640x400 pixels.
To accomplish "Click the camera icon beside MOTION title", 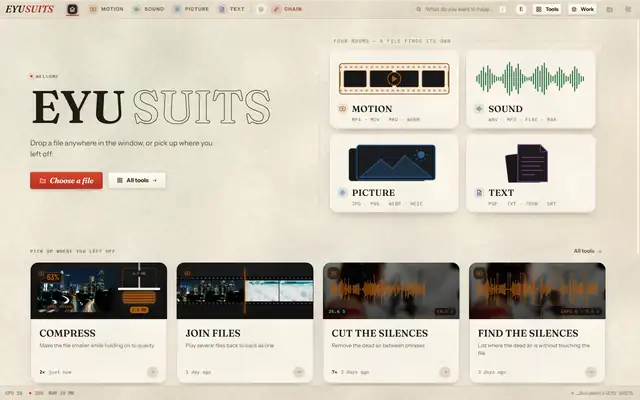I will (x=342, y=109).
